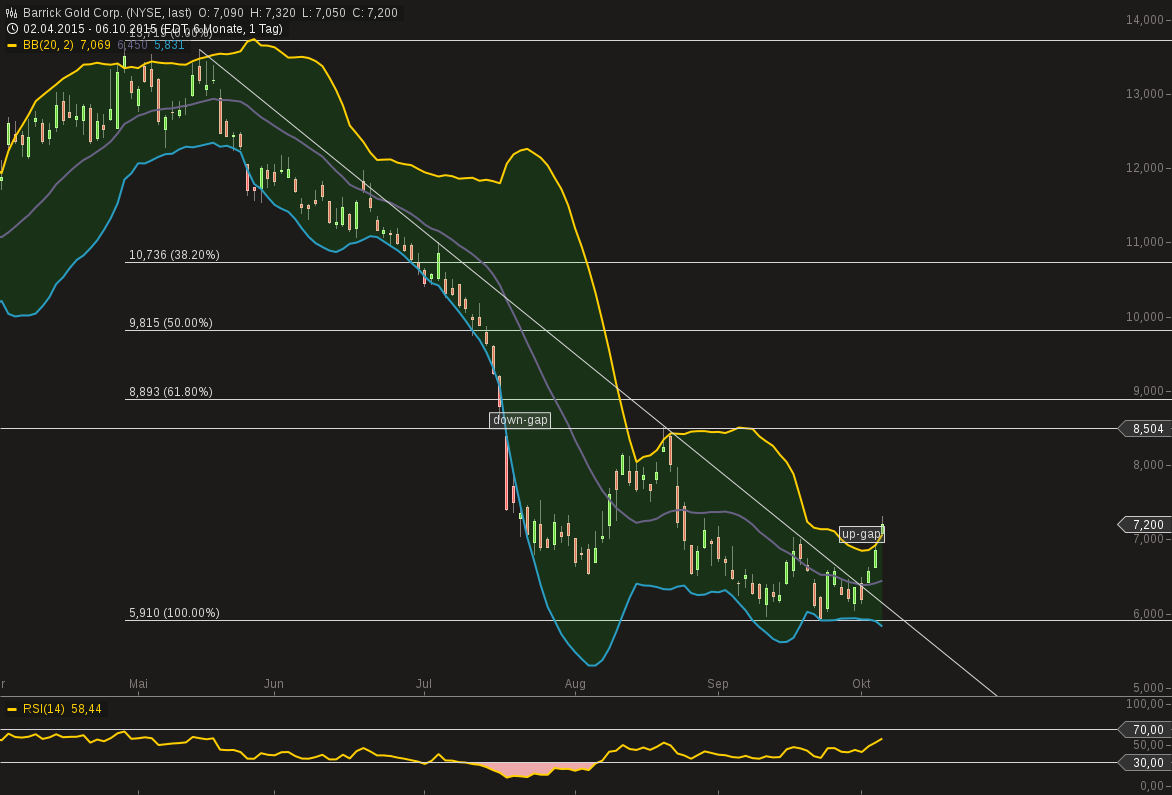Image resolution: width=1172 pixels, height=795 pixels.
Task: Click the 9,815 (50.00%) Fibonacci label
Action: coord(170,323)
